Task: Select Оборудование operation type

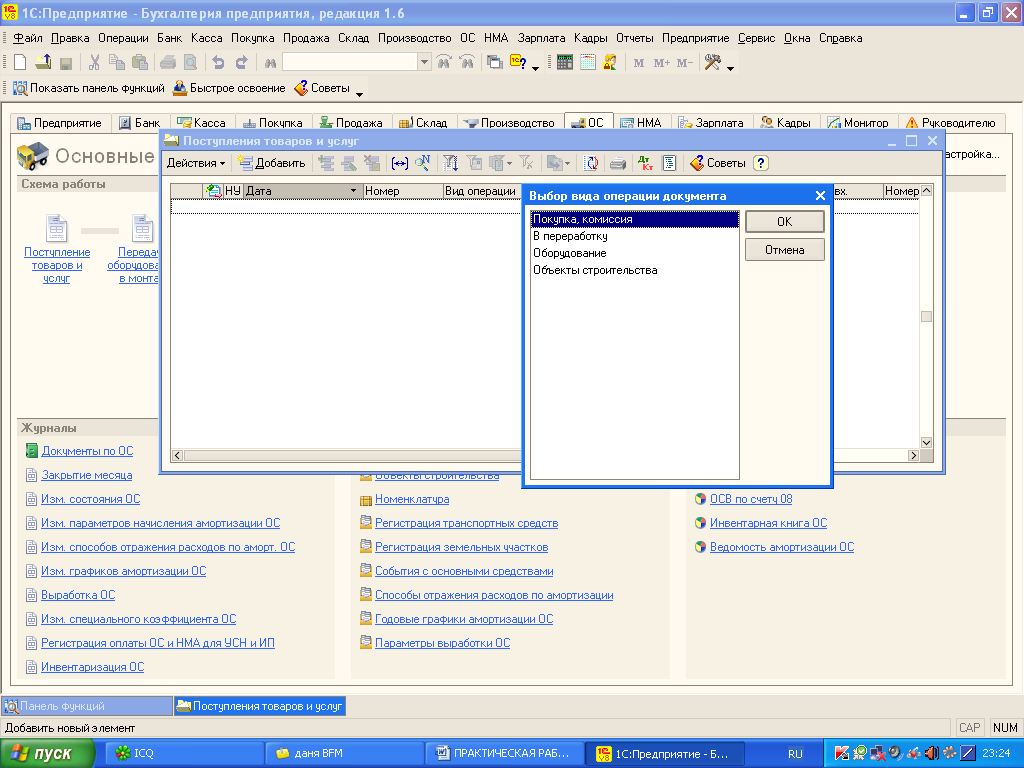Action: click(635, 253)
